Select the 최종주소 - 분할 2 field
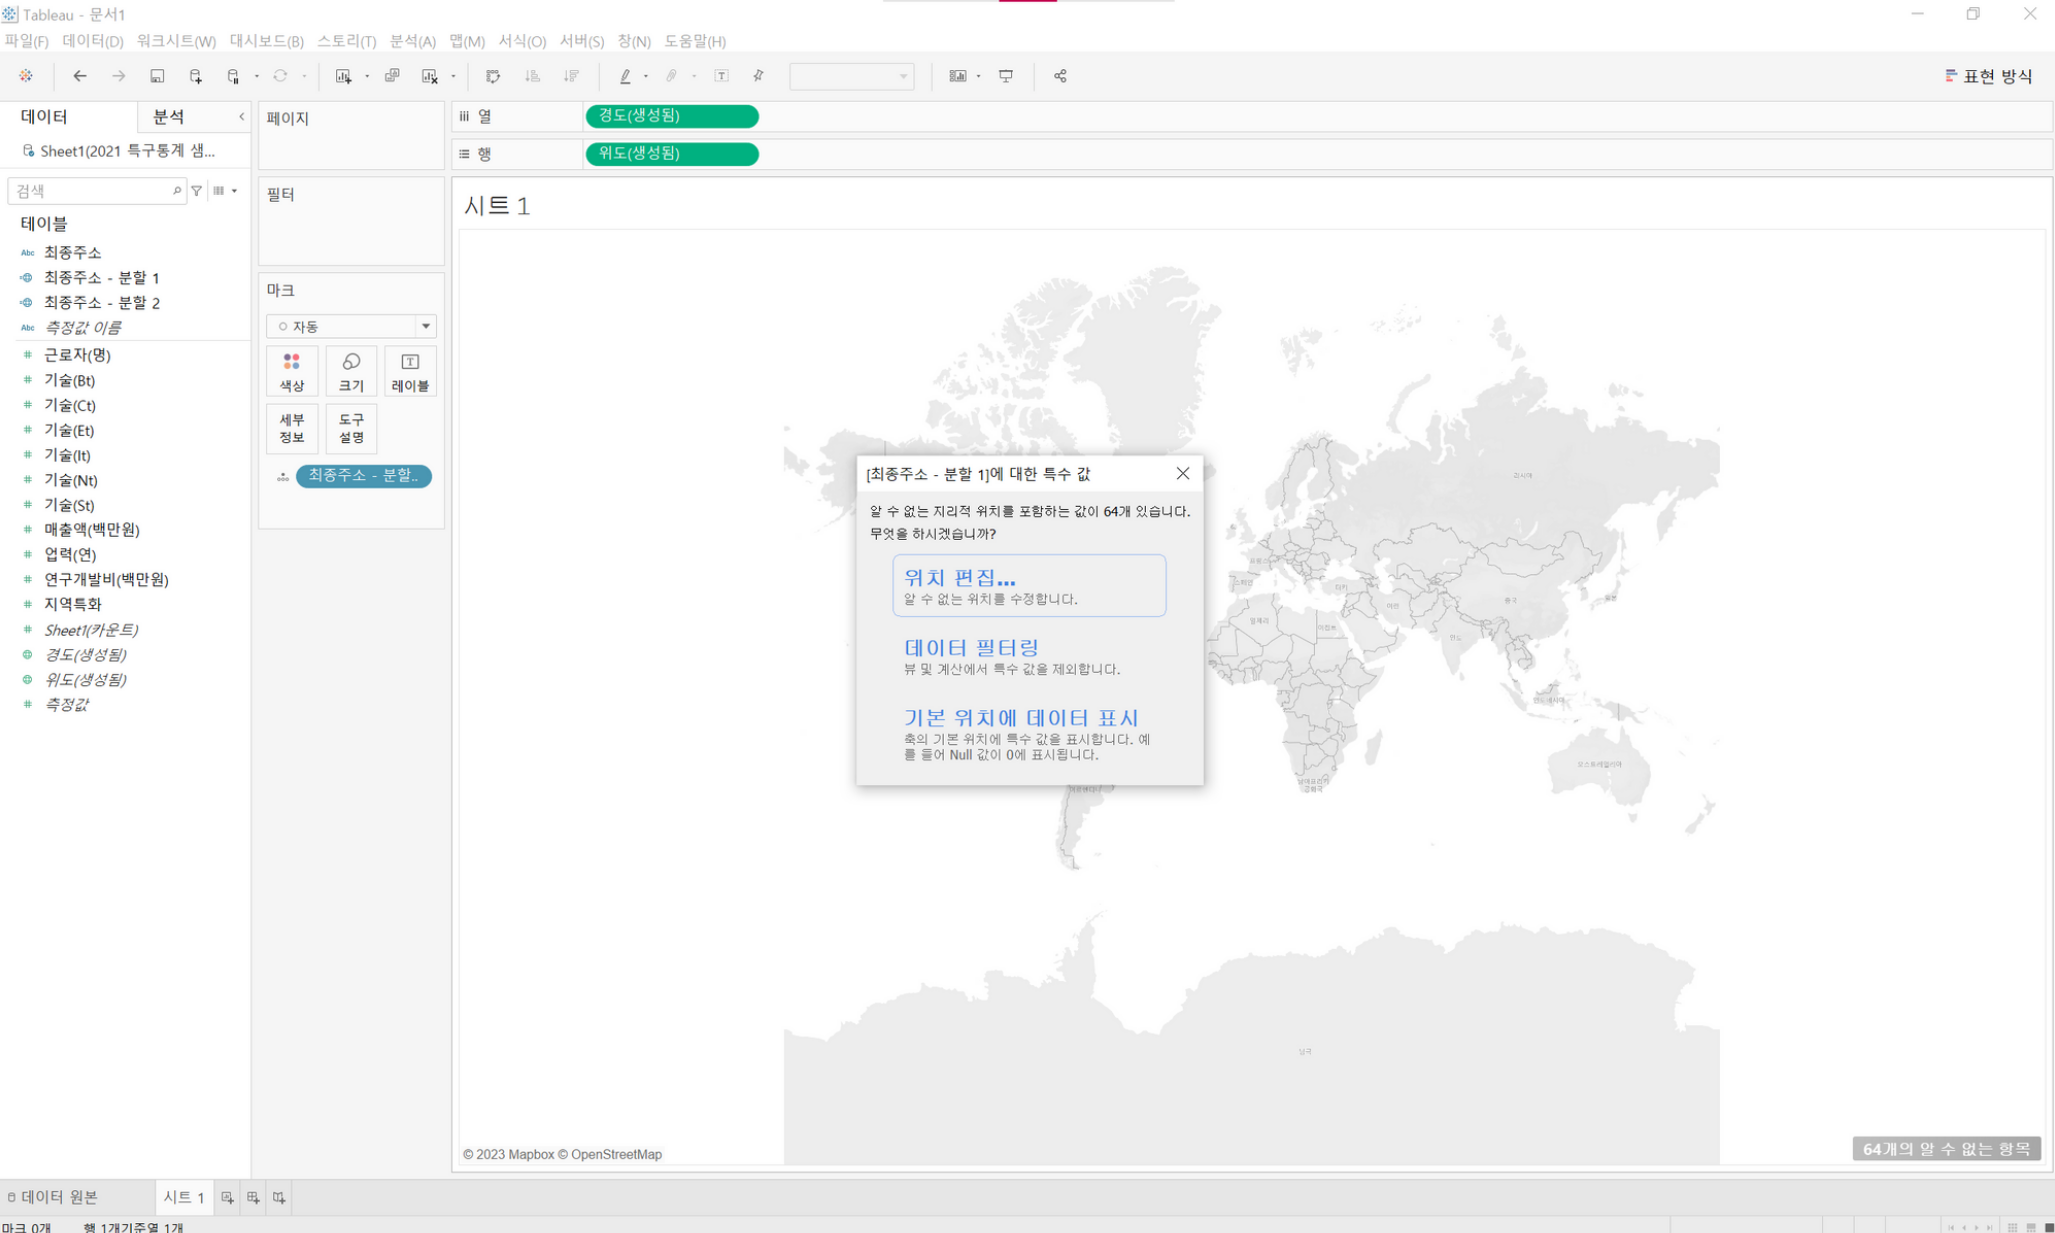This screenshot has height=1233, width=2055. (x=101, y=302)
